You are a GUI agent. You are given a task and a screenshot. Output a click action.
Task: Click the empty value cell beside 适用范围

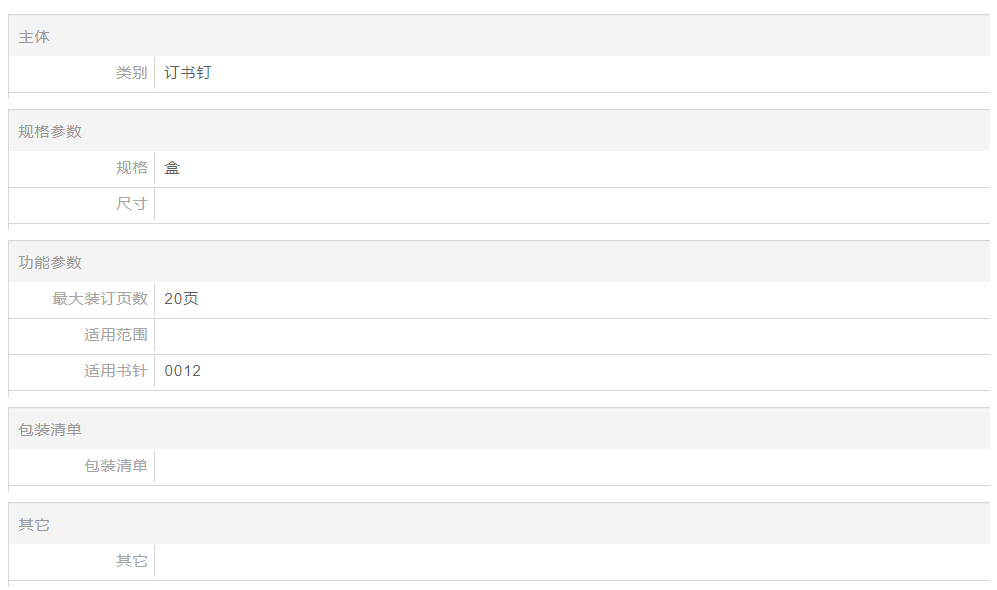[x=570, y=335]
